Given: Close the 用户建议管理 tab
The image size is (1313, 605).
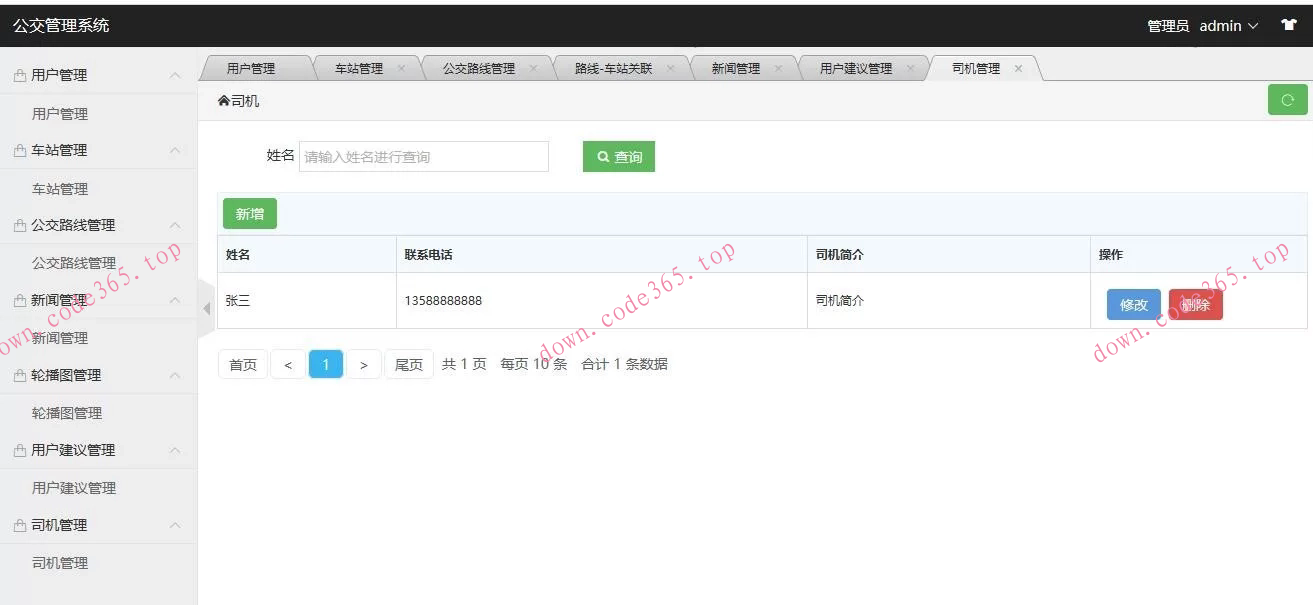Looking at the screenshot, I should [909, 67].
